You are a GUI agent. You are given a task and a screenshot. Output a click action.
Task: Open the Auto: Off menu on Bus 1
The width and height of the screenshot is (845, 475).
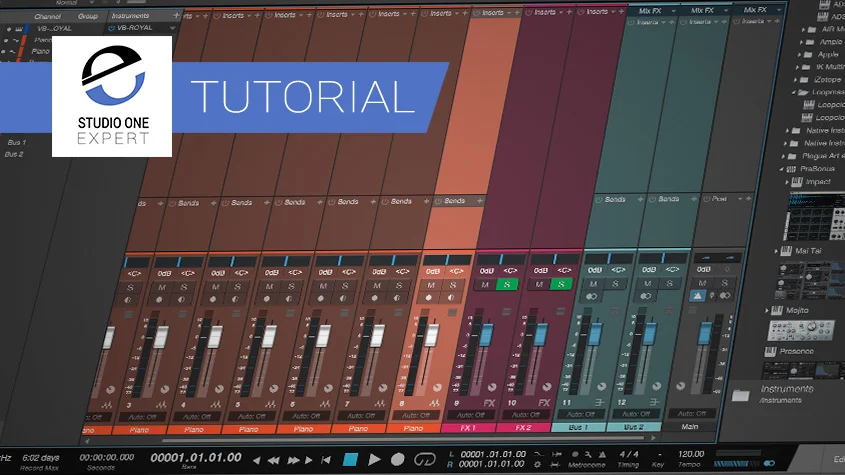(x=581, y=415)
